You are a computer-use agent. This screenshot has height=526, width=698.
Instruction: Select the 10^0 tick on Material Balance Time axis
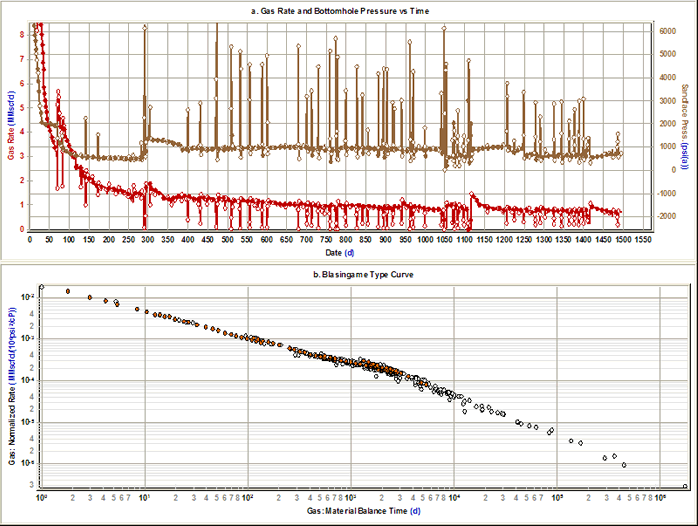click(41, 495)
